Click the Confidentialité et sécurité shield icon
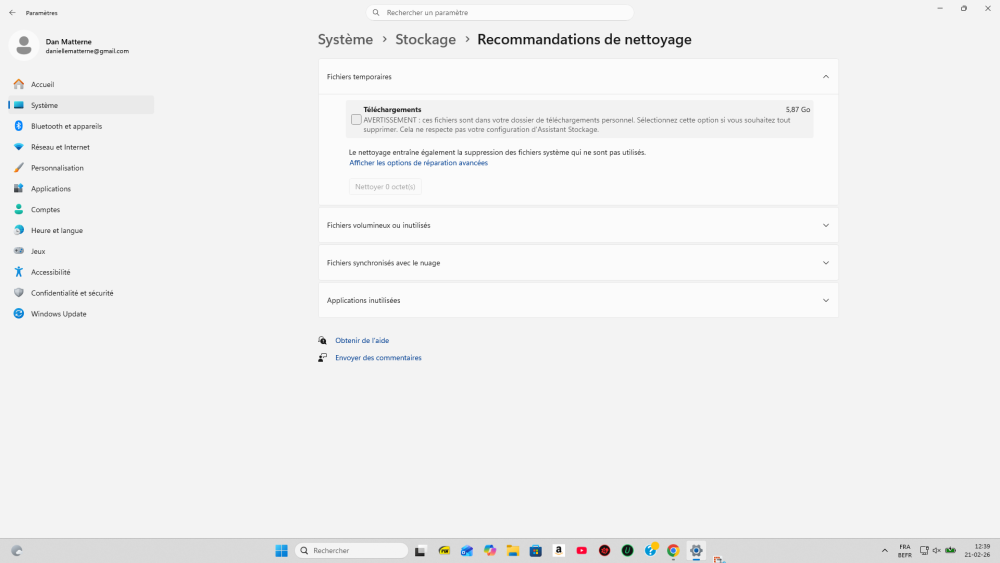Image resolution: width=1000 pixels, height=563 pixels. pos(19,293)
